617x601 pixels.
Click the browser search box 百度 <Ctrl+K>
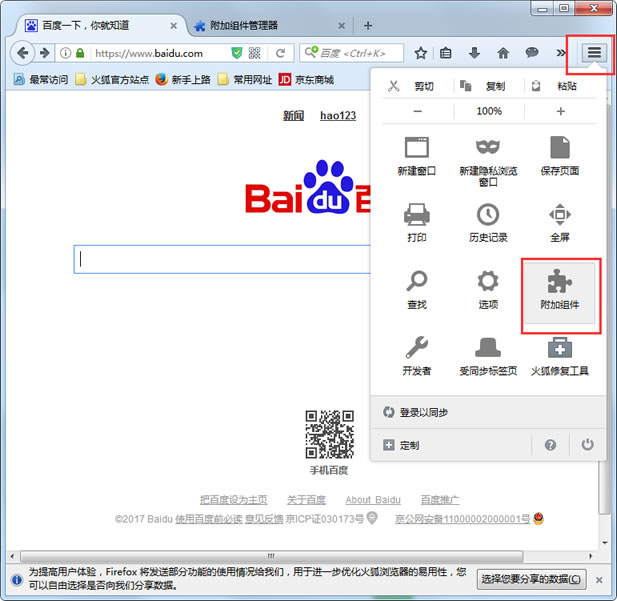351,53
